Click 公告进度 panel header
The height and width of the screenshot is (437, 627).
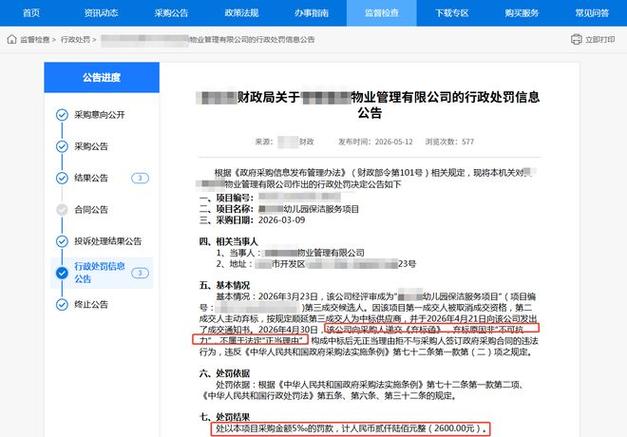click(x=102, y=77)
